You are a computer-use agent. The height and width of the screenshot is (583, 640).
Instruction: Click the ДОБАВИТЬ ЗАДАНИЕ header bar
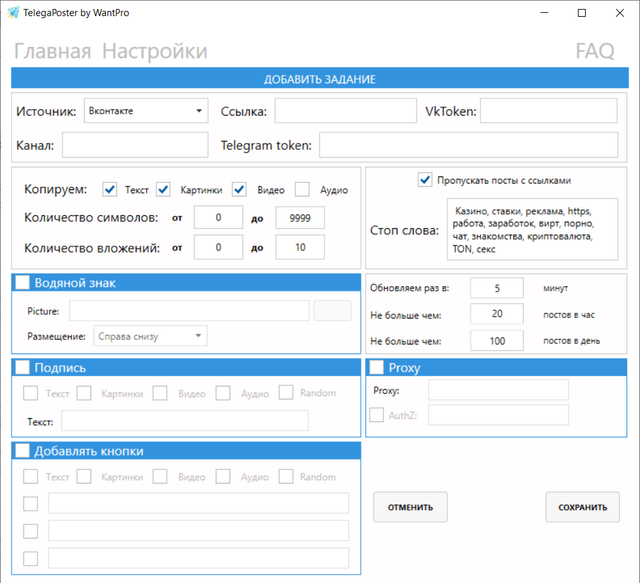[x=320, y=78]
